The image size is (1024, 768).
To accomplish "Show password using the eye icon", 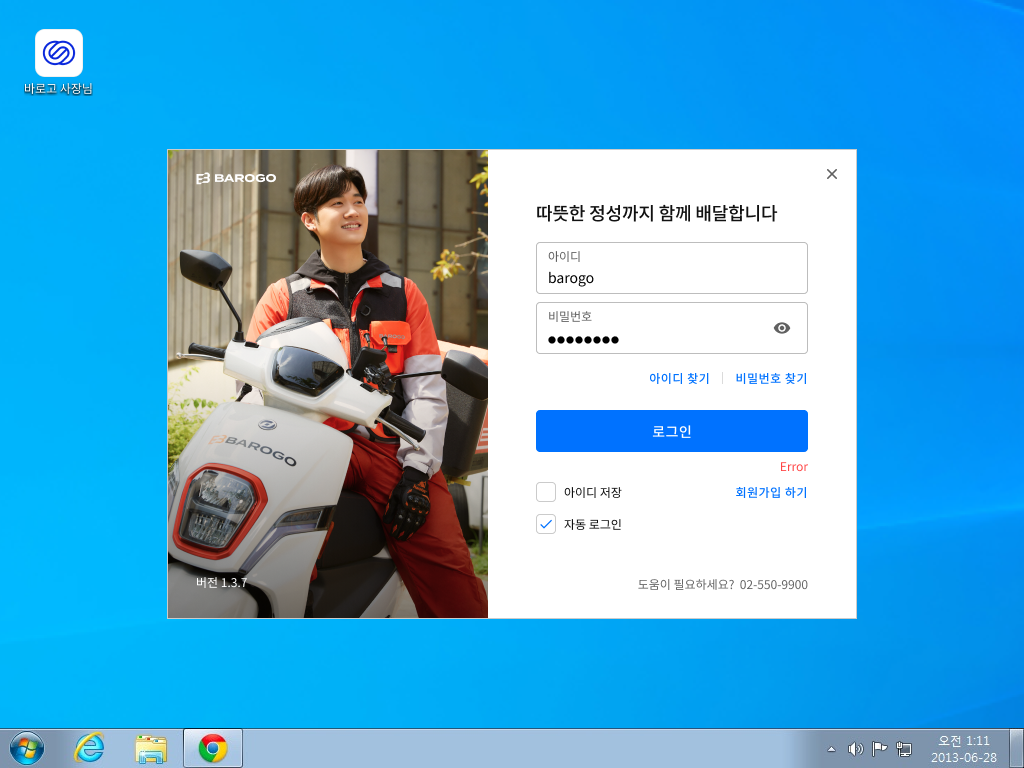I will click(x=782, y=328).
